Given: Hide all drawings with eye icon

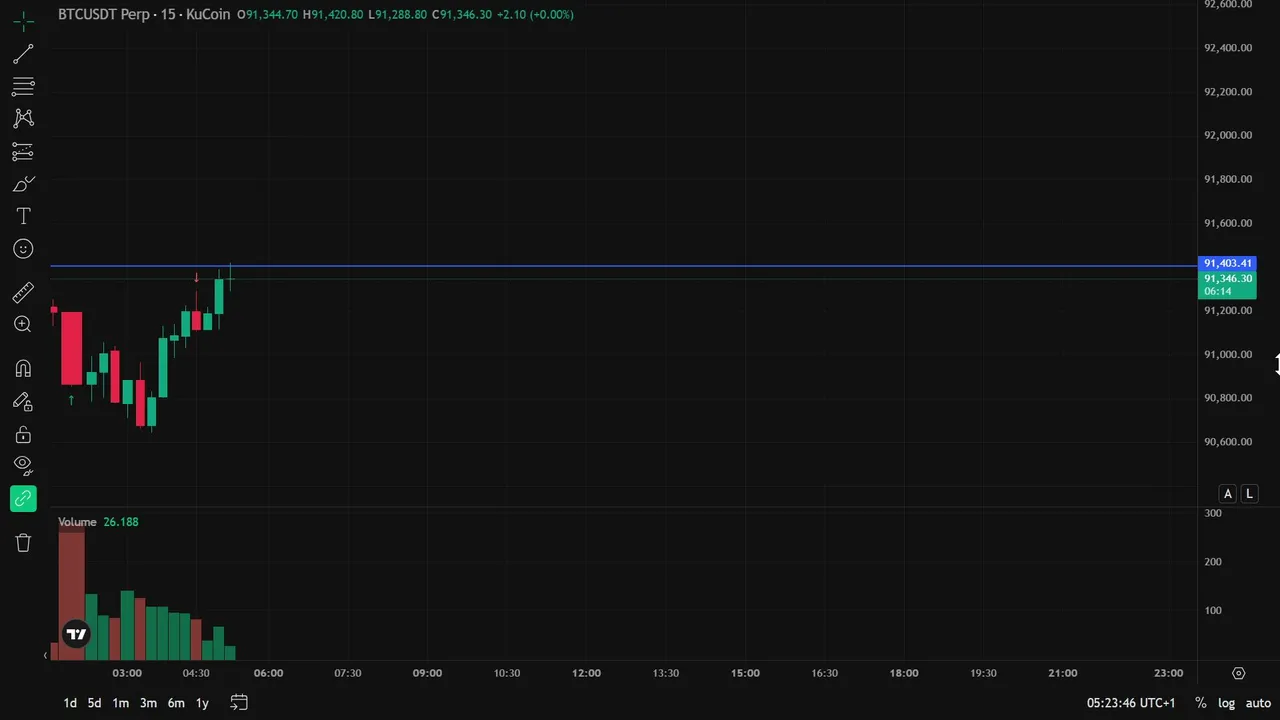Looking at the screenshot, I should coord(23,465).
